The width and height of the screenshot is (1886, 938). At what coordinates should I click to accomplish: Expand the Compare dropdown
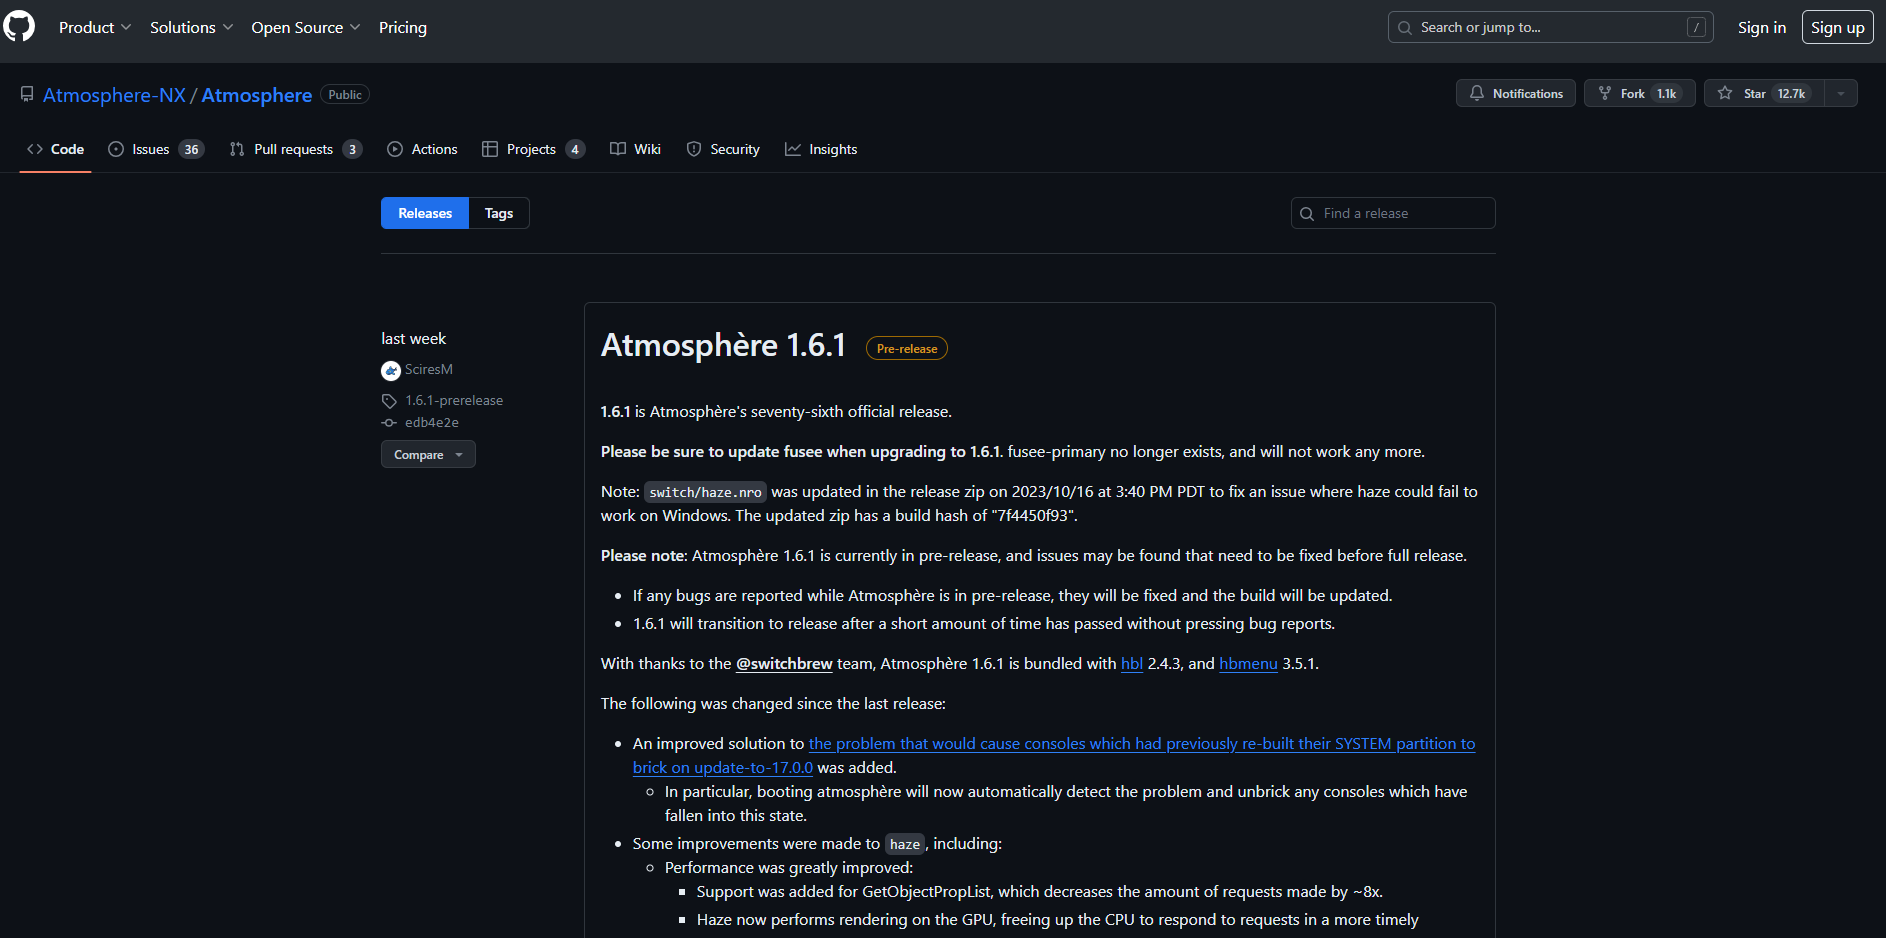point(428,454)
